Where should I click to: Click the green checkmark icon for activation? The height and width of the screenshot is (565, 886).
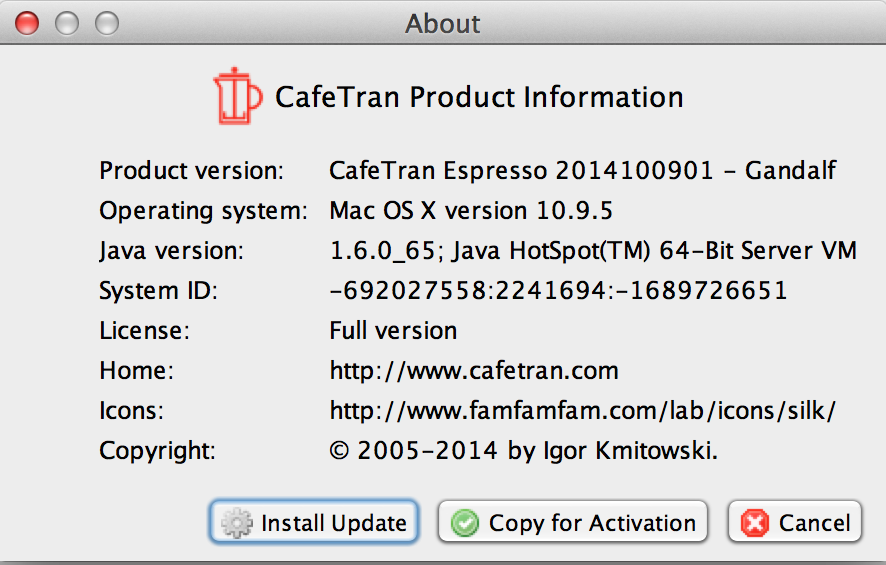(465, 523)
